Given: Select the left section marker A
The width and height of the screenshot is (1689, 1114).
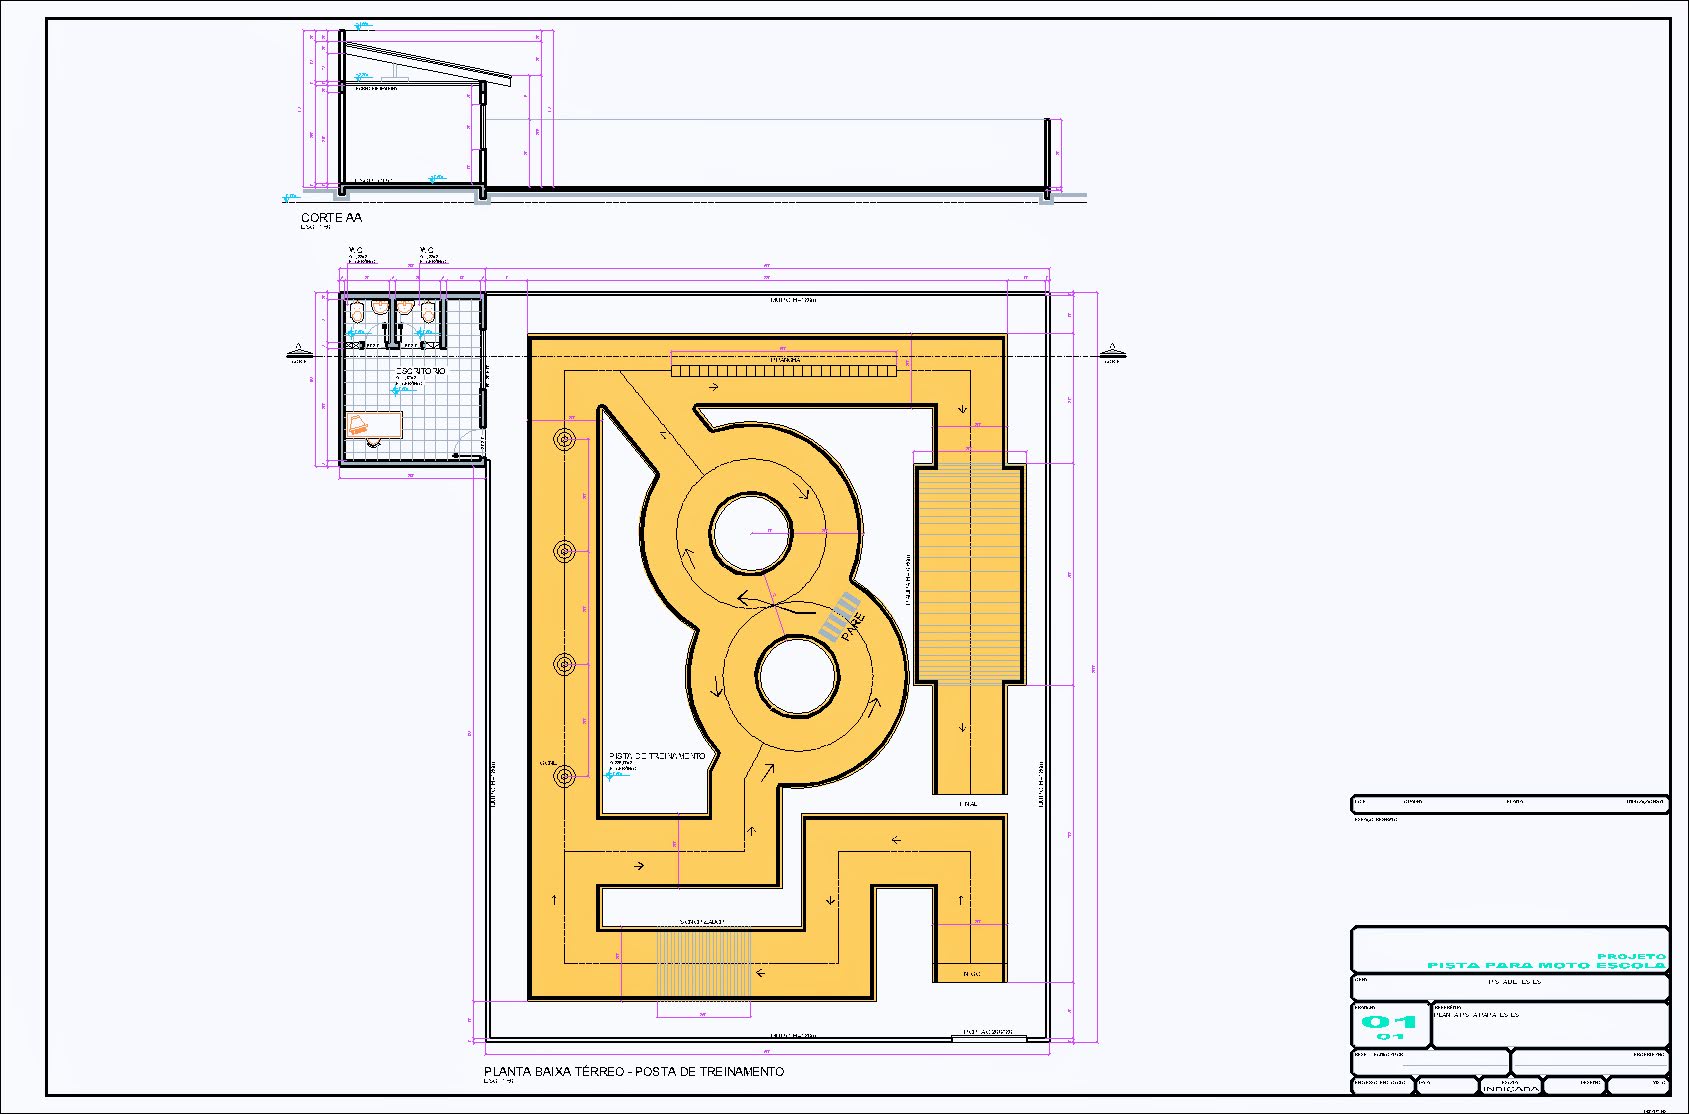Looking at the screenshot, I should click(x=297, y=350).
